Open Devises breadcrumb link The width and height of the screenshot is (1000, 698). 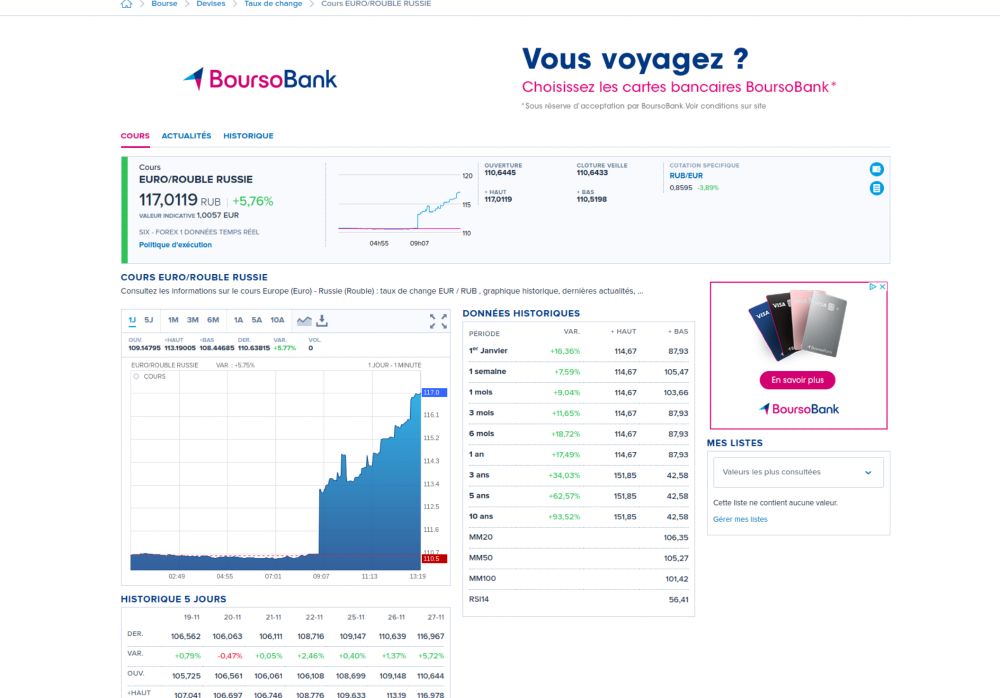pyautogui.click(x=210, y=4)
